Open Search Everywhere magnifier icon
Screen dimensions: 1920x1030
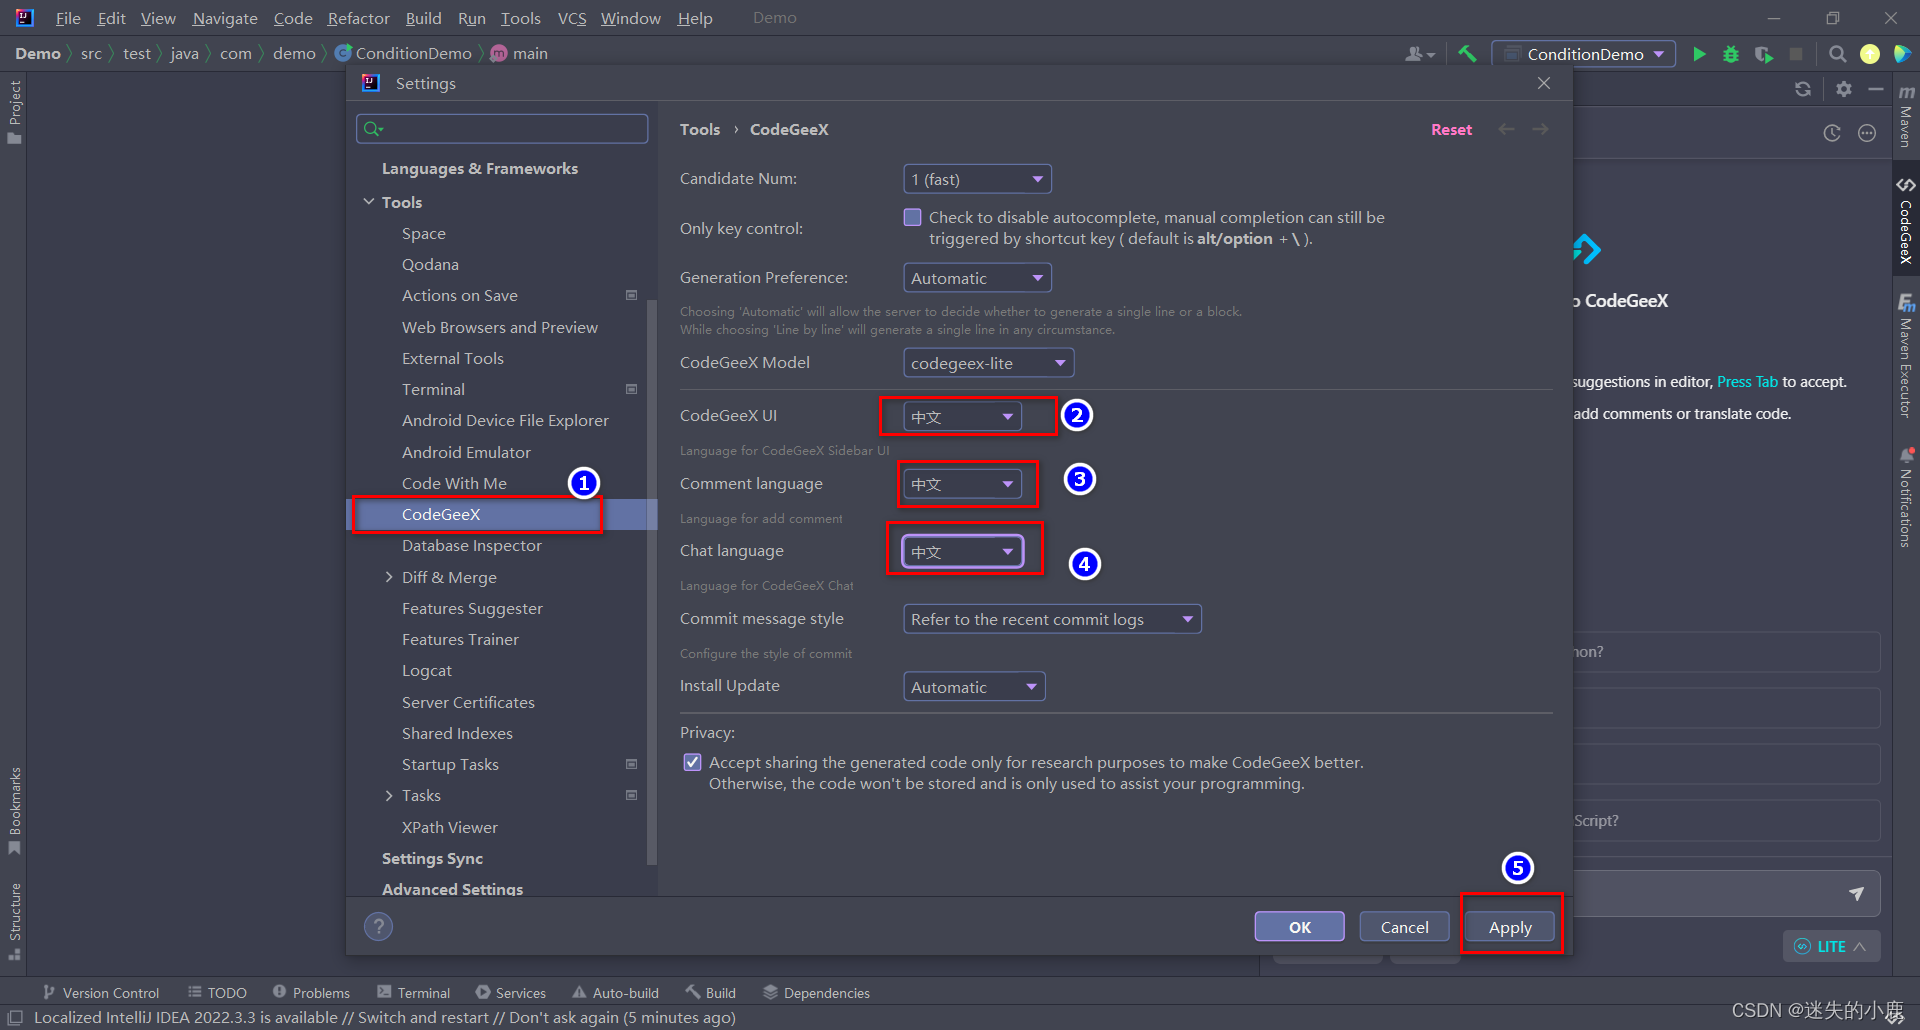click(1837, 54)
